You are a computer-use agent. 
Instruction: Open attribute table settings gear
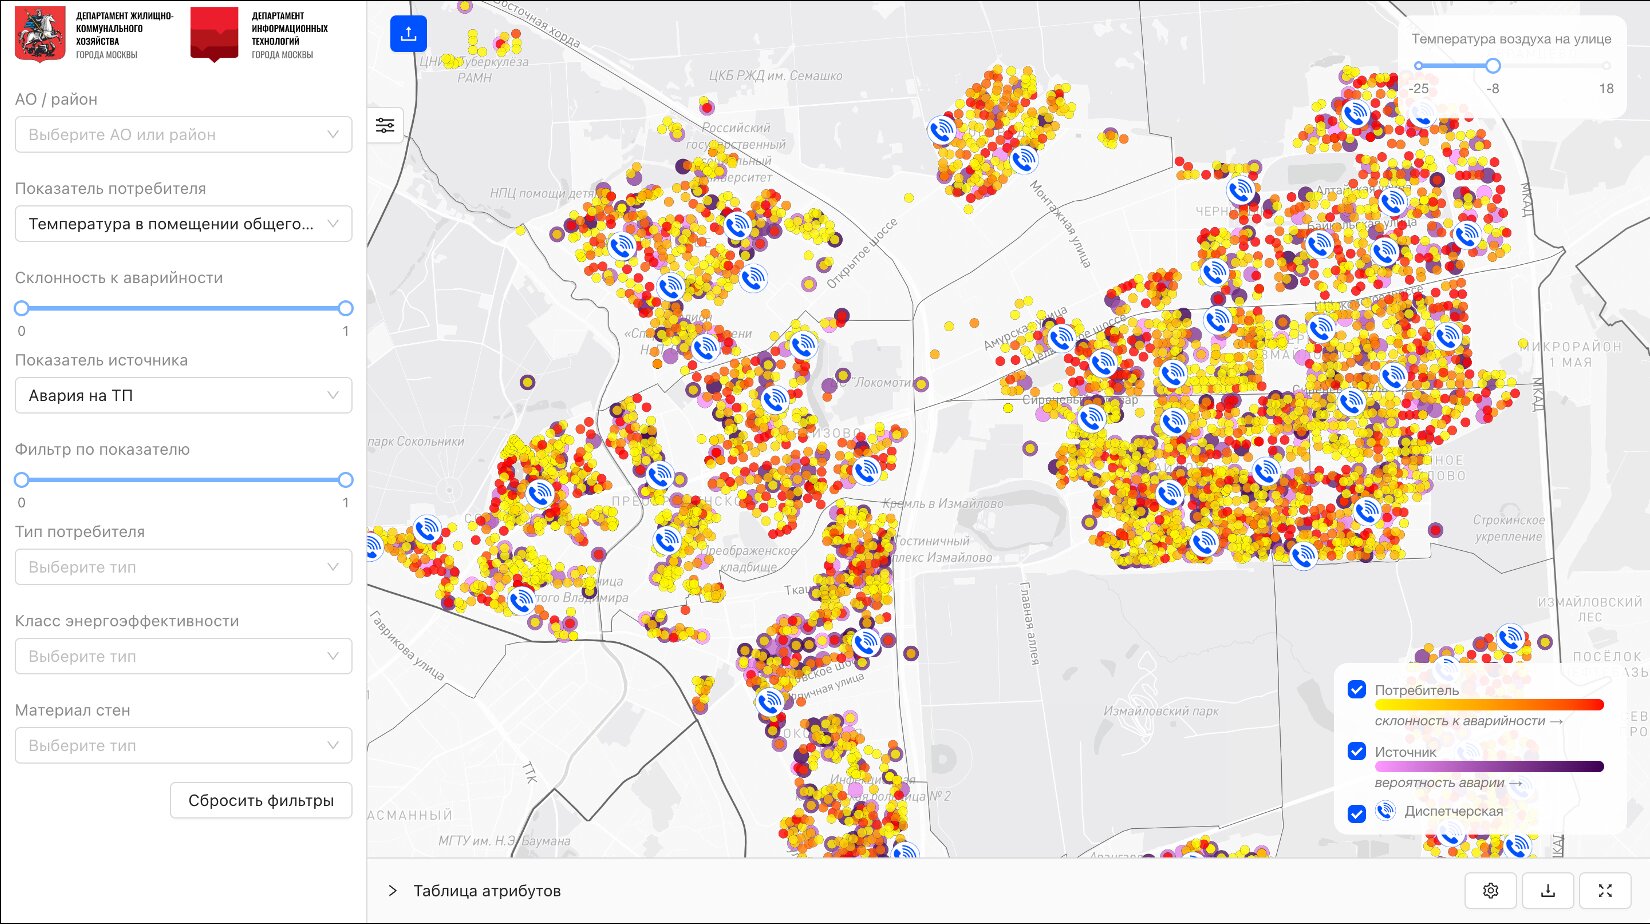1490,891
